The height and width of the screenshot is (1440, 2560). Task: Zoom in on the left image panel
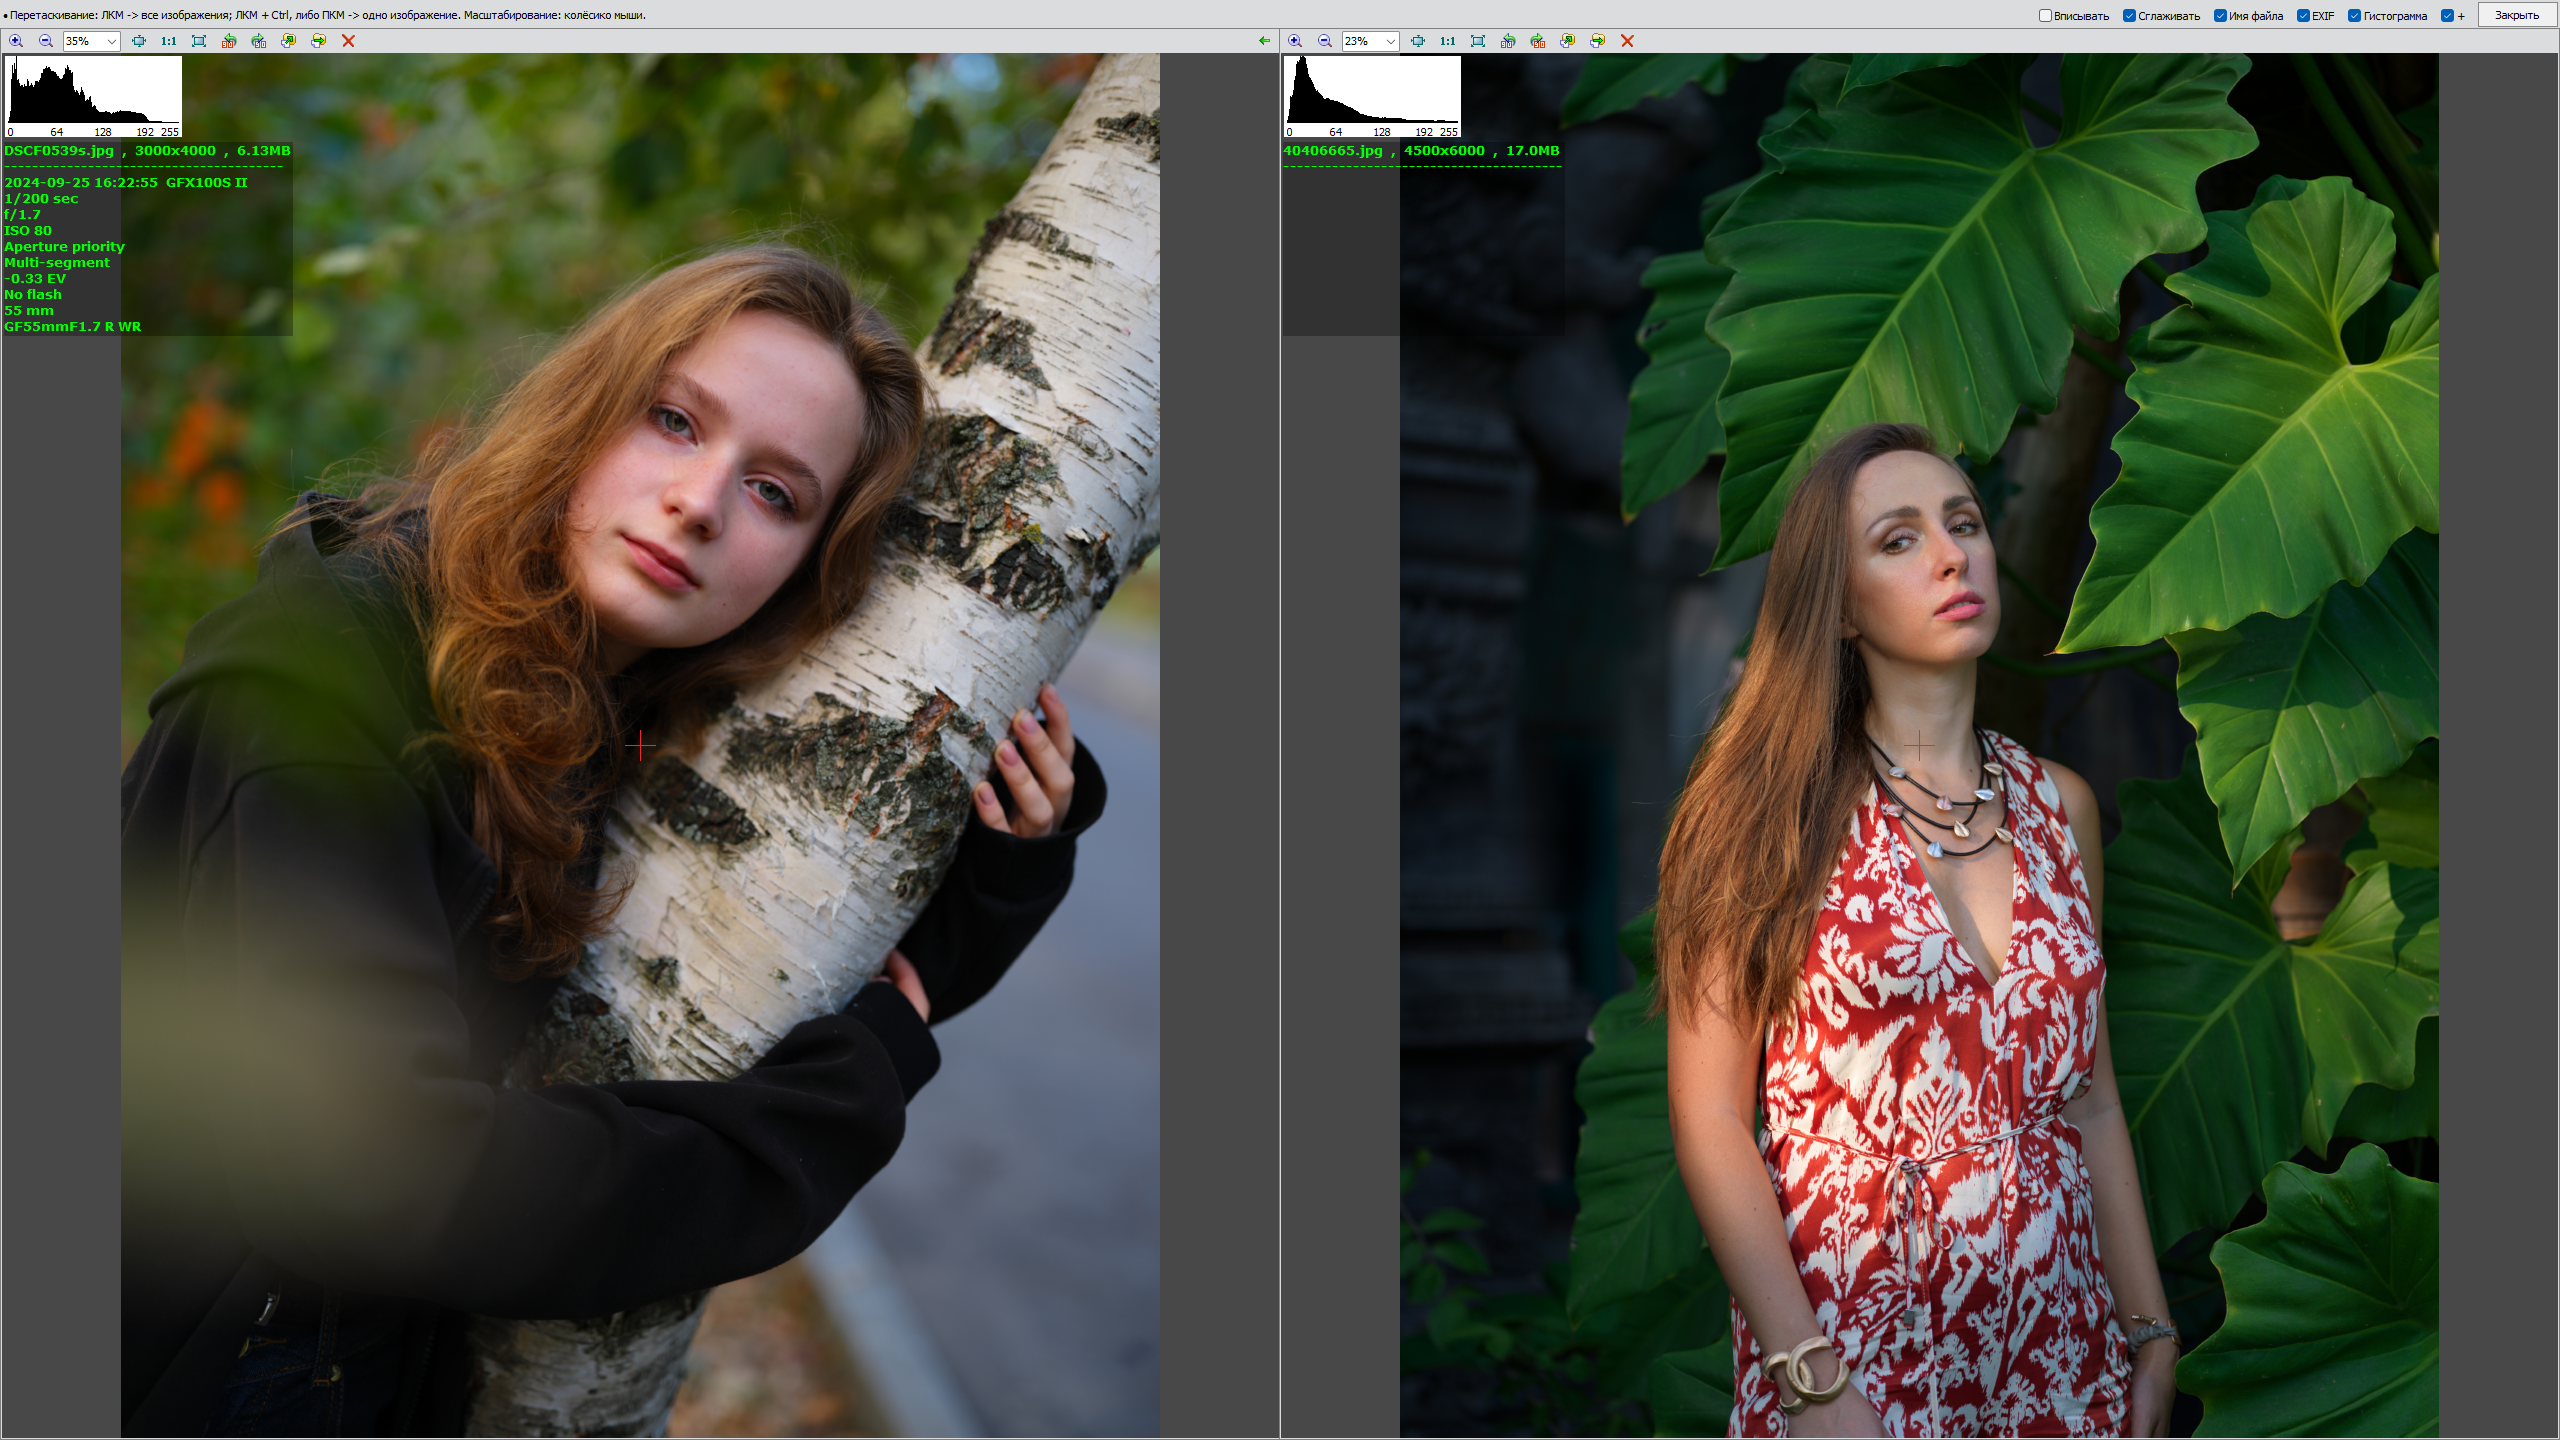(x=16, y=41)
